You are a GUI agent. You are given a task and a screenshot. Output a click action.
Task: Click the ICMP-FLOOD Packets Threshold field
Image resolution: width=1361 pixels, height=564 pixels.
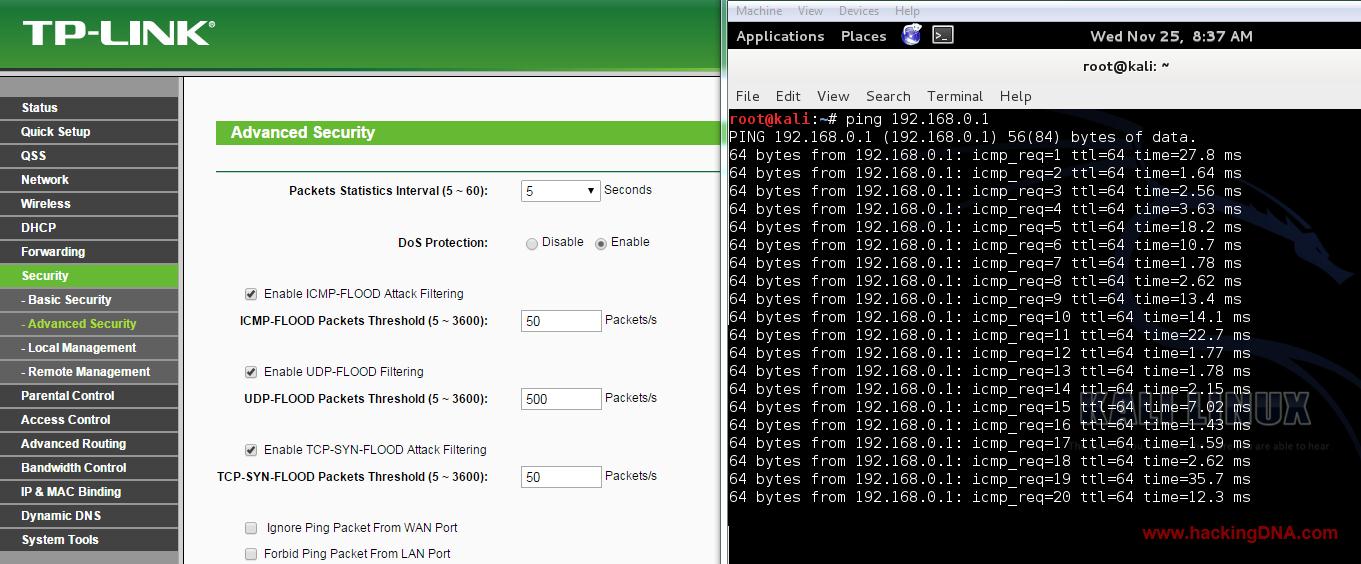point(561,321)
